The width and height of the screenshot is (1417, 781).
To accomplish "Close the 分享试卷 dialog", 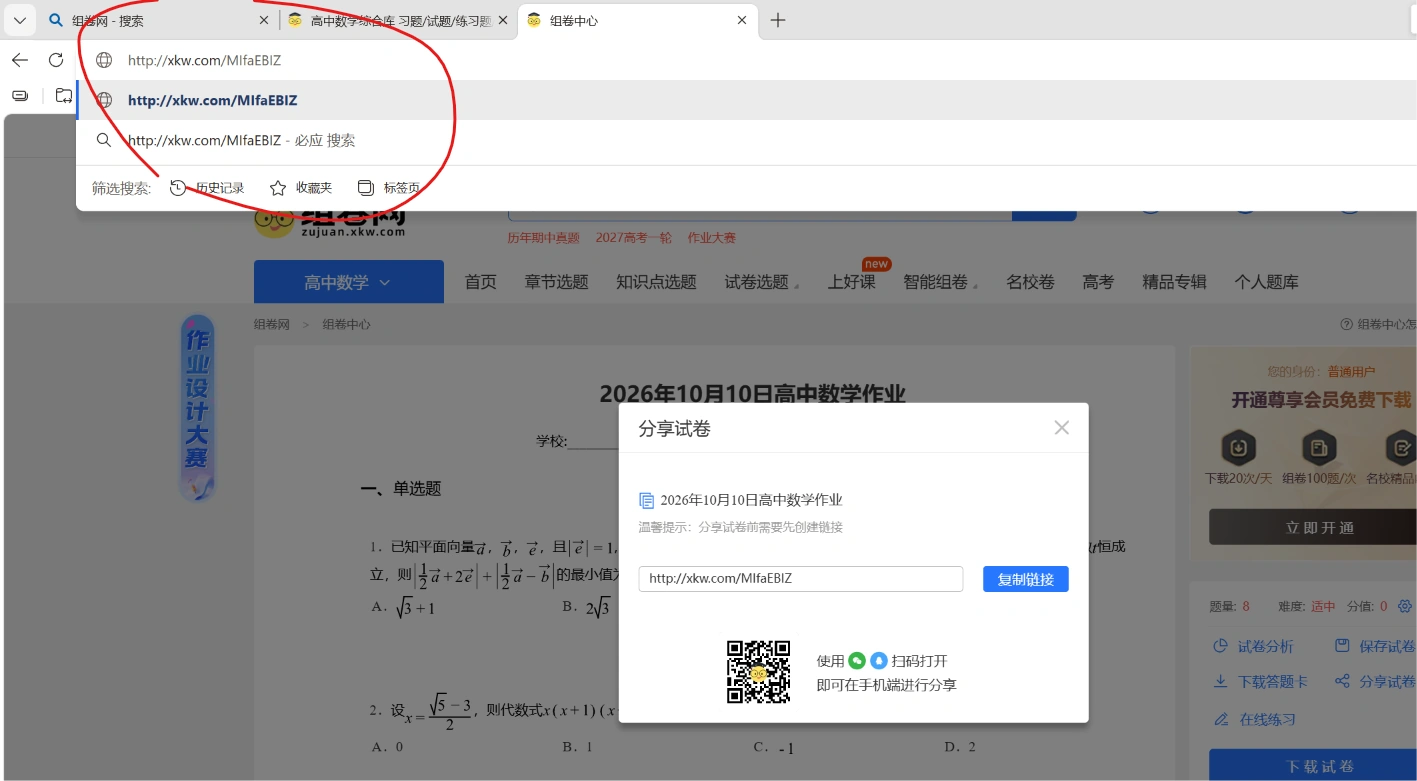I will [x=1062, y=428].
